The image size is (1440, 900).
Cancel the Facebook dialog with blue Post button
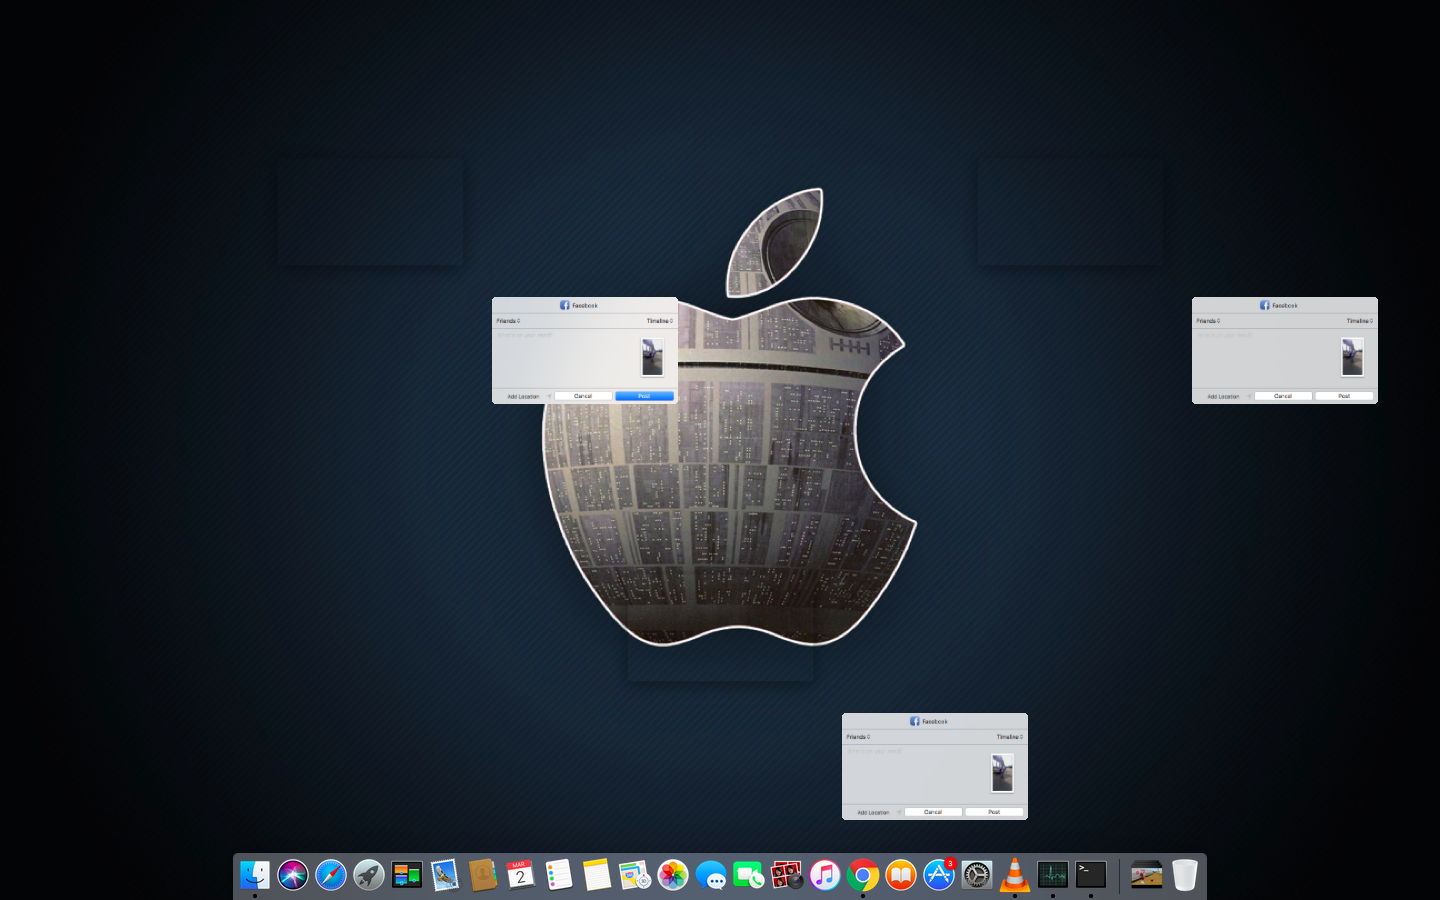(x=583, y=396)
